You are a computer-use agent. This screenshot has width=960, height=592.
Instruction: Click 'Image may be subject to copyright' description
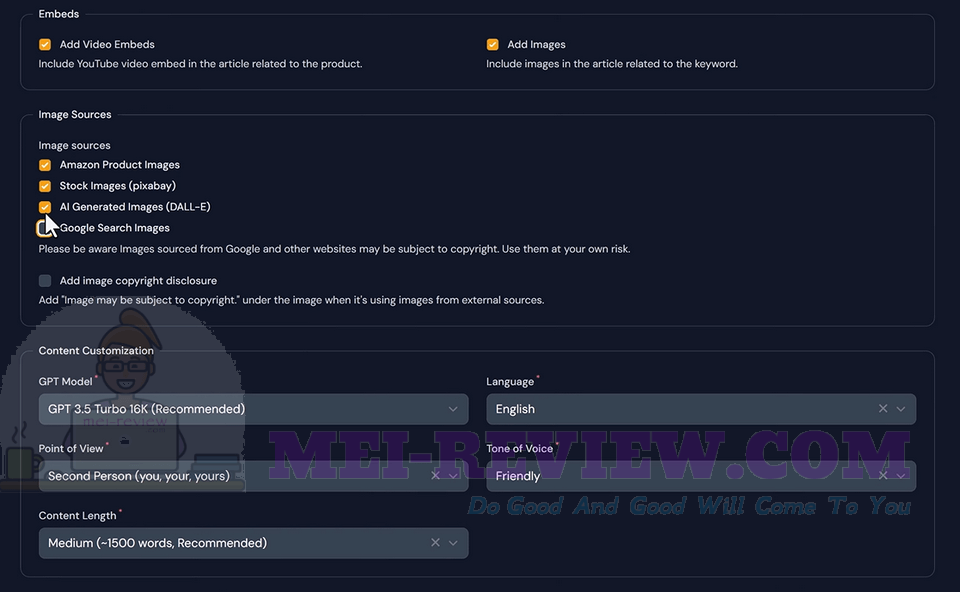tap(291, 300)
